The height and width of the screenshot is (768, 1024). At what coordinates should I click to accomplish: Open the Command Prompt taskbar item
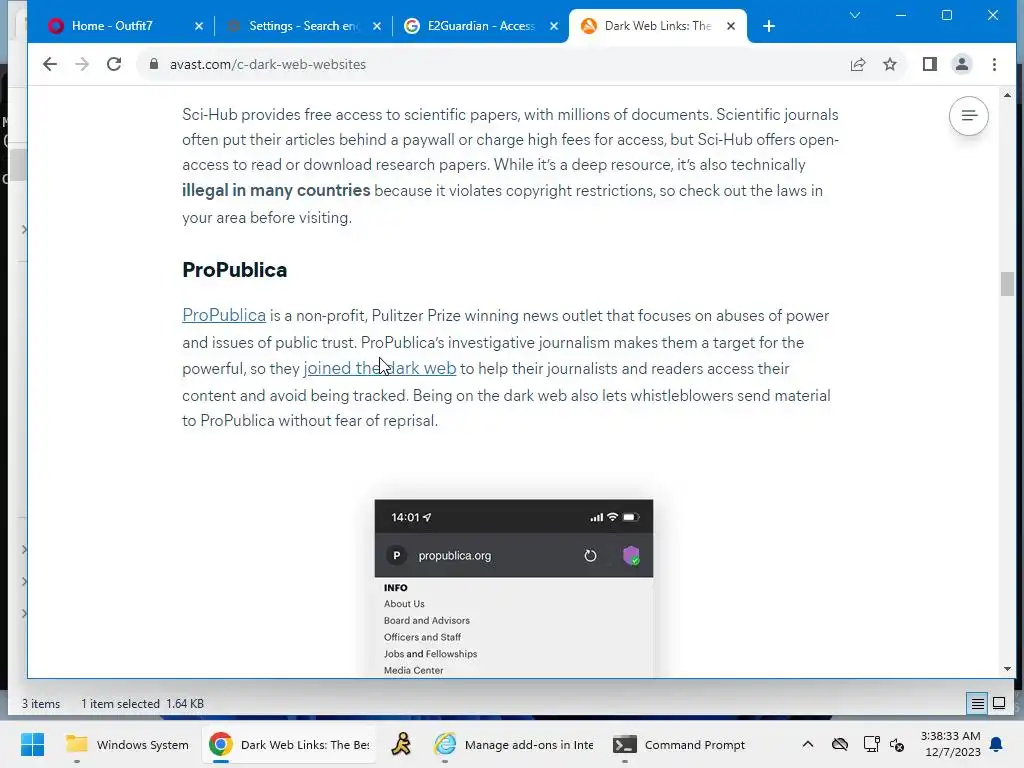(x=680, y=744)
